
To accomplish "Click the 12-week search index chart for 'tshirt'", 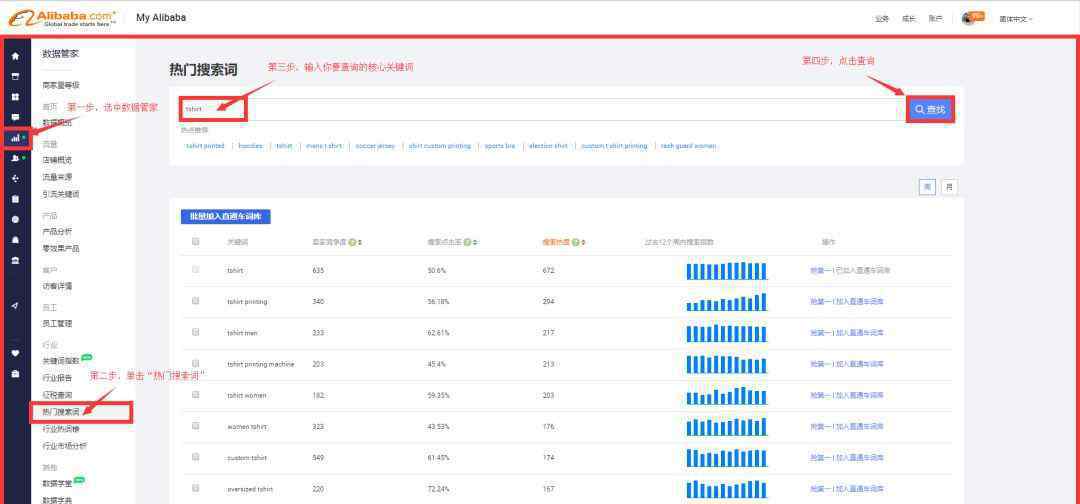I will tap(727, 271).
